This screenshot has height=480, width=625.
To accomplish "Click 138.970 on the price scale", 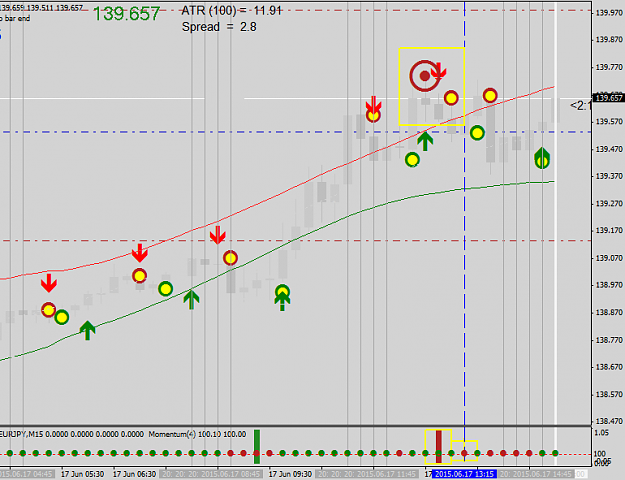I will click(x=609, y=285).
